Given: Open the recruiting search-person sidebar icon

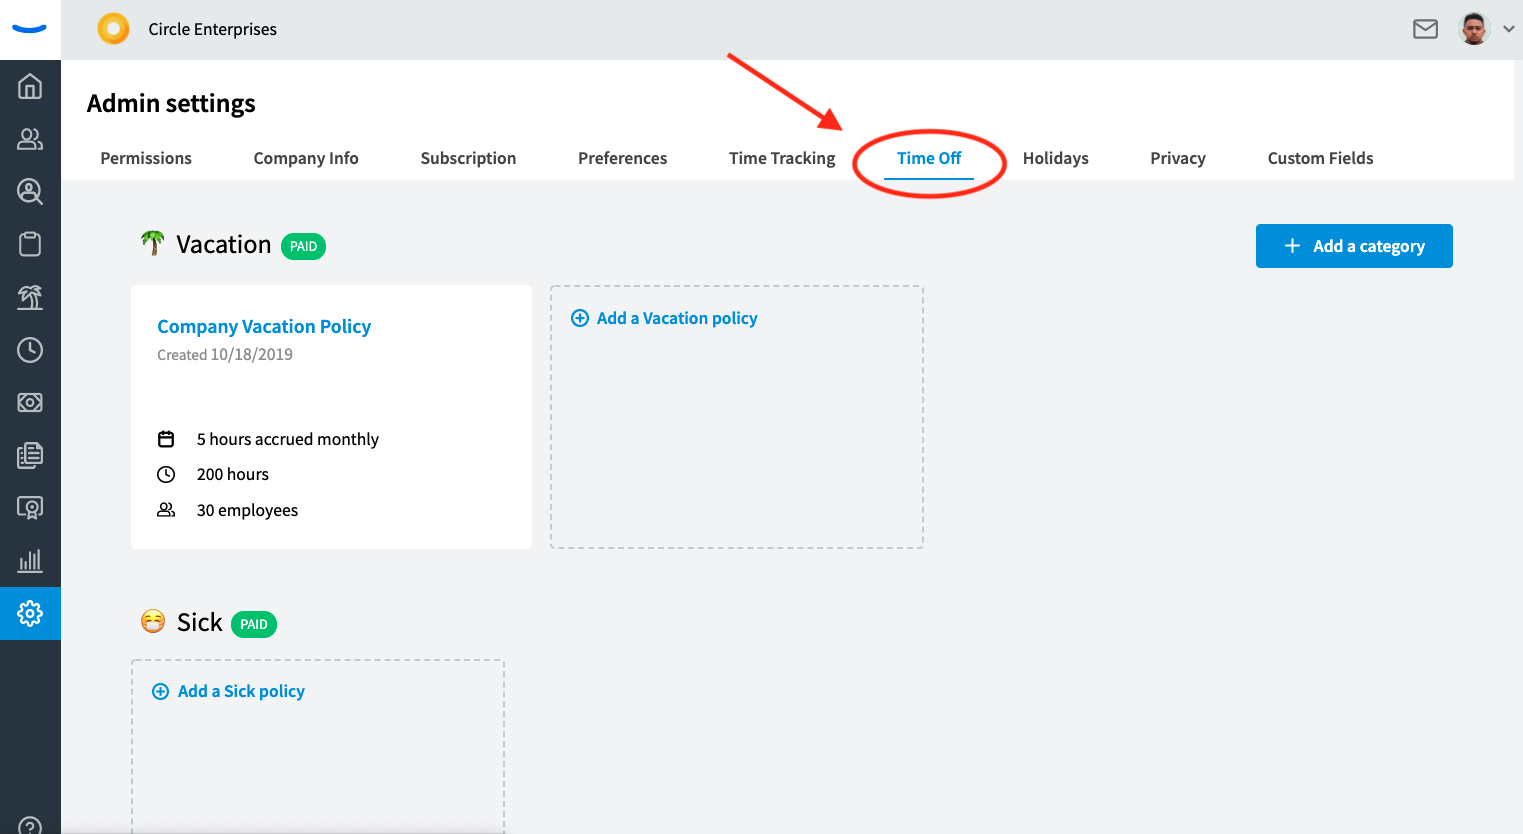Looking at the screenshot, I should (30, 191).
